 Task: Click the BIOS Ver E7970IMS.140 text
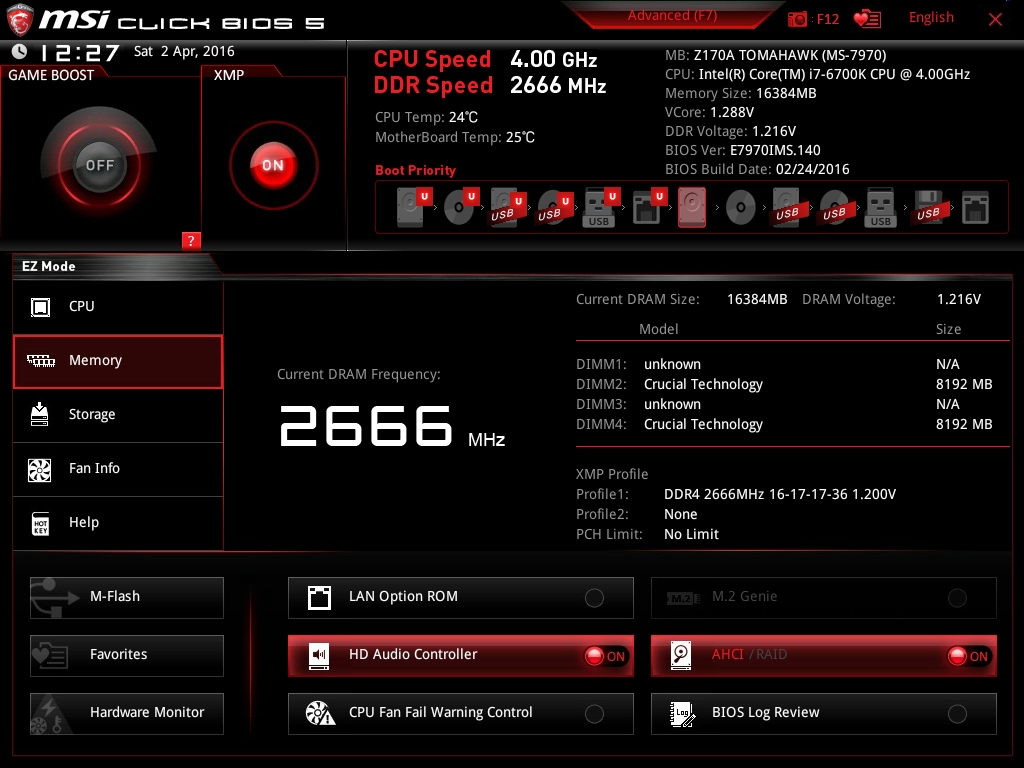tap(743, 150)
